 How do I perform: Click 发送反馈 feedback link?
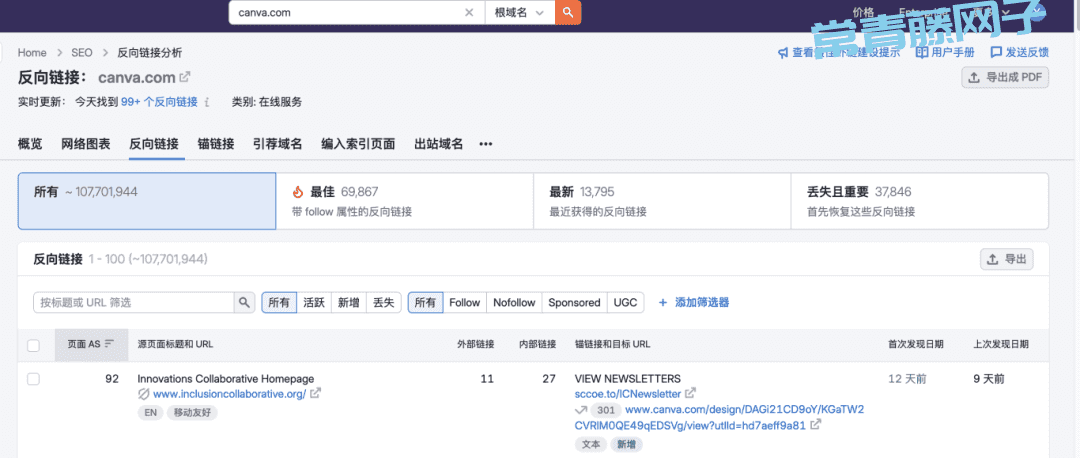click(x=1019, y=52)
